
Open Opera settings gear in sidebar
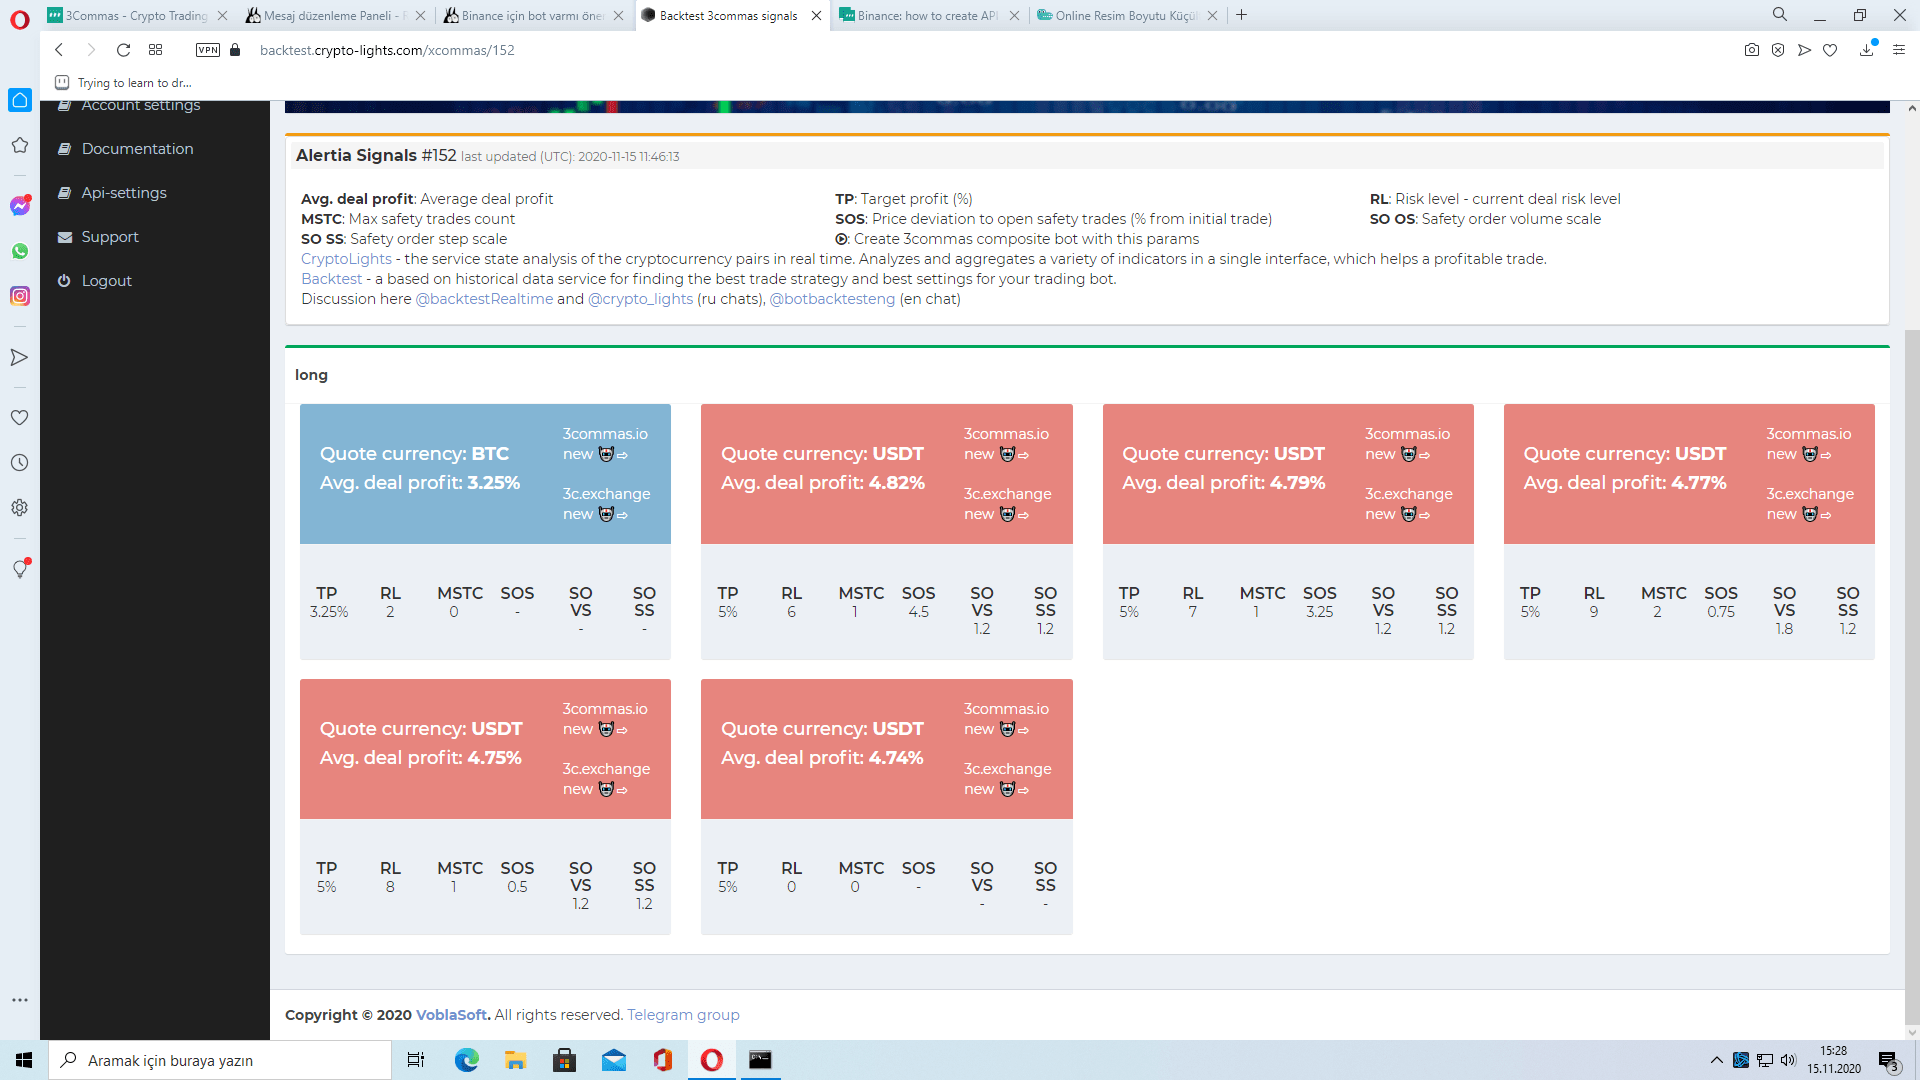(x=19, y=507)
